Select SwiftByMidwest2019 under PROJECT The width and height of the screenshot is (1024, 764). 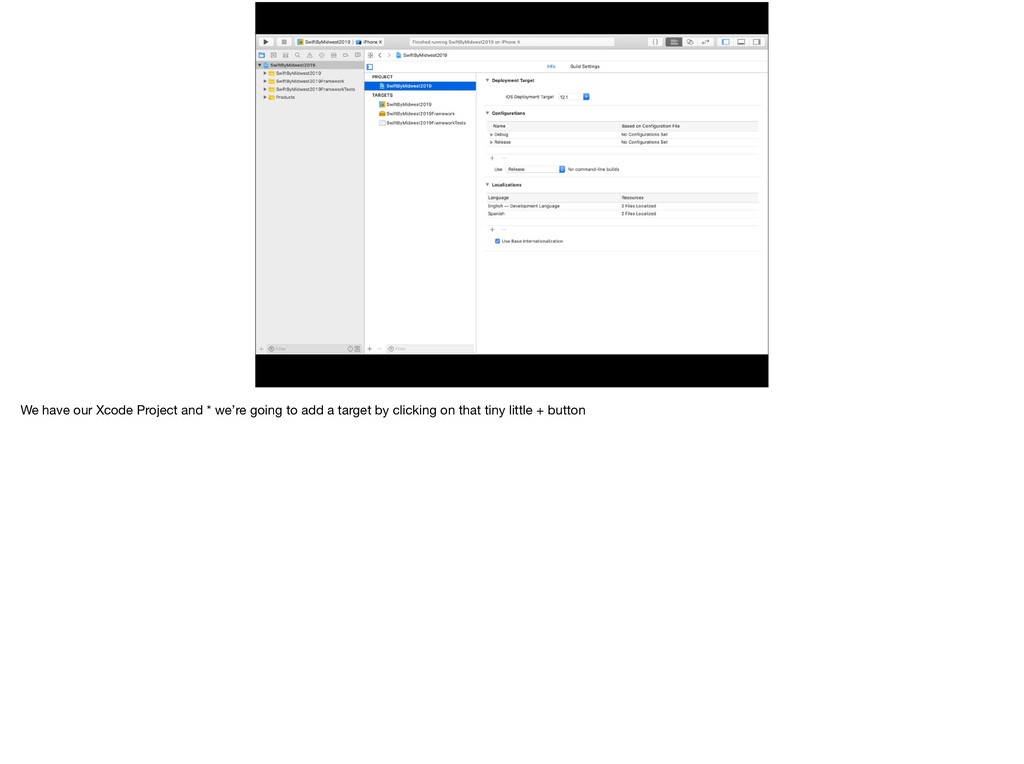[x=420, y=86]
